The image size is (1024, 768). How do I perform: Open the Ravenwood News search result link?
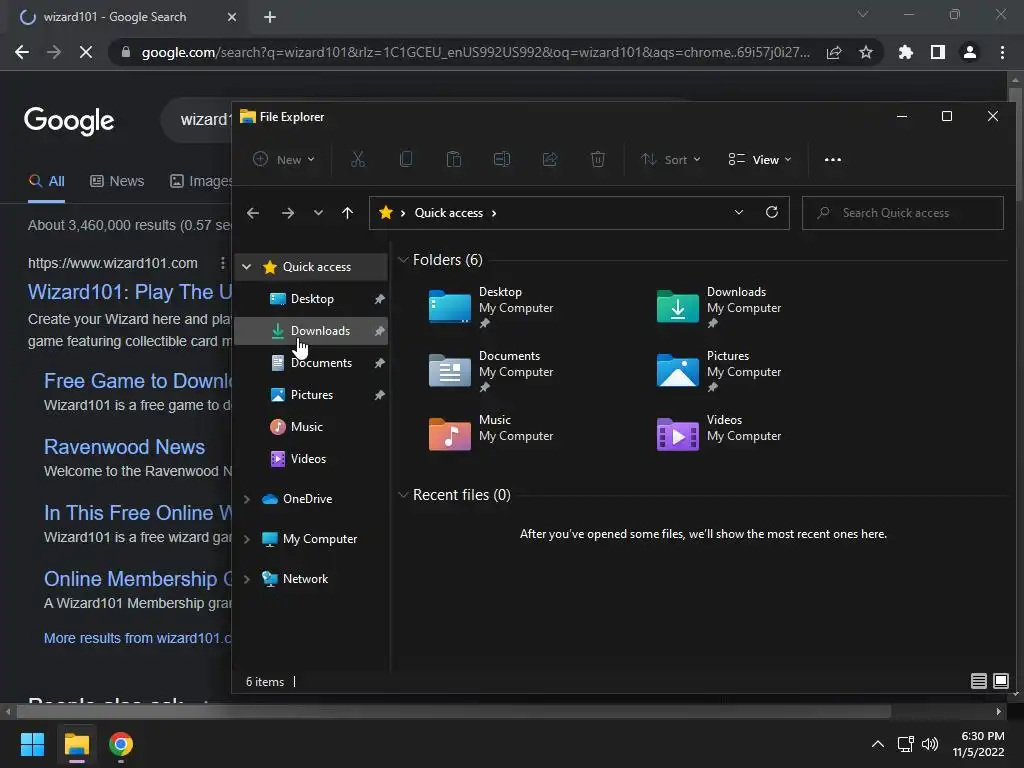click(124, 447)
